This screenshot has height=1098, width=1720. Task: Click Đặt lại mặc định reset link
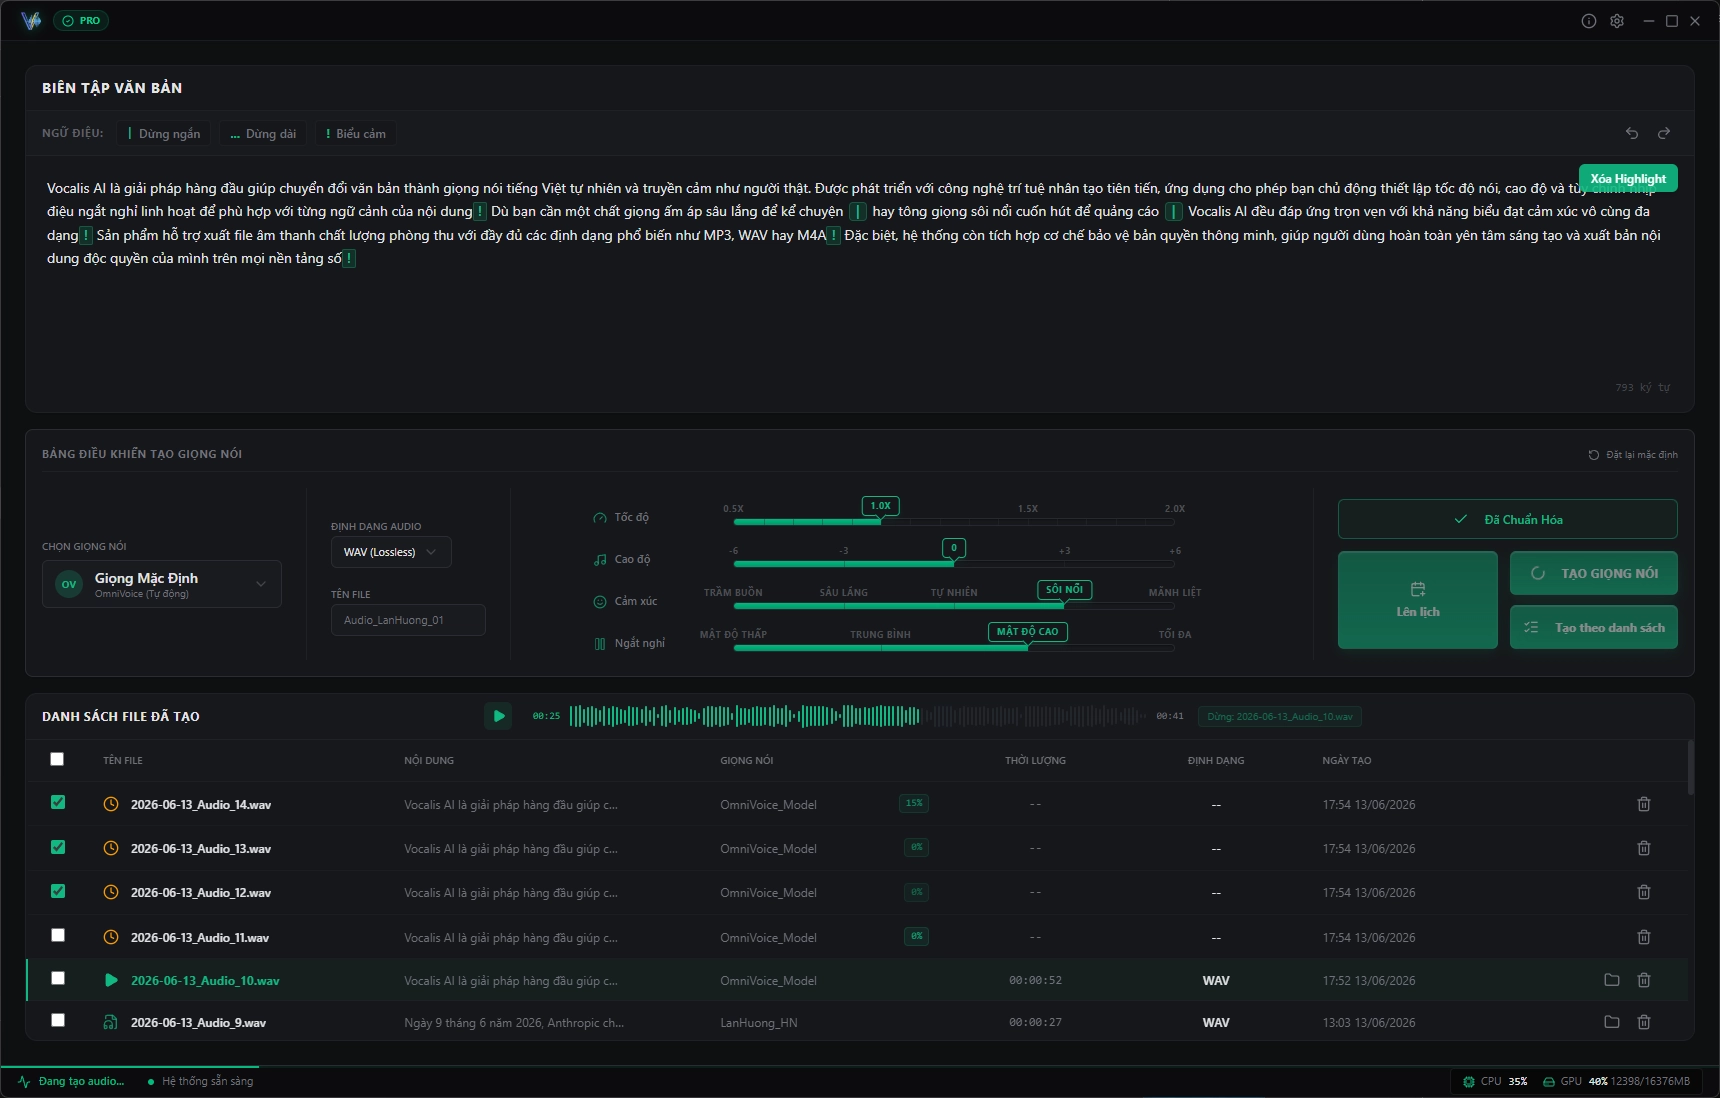tap(1633, 455)
